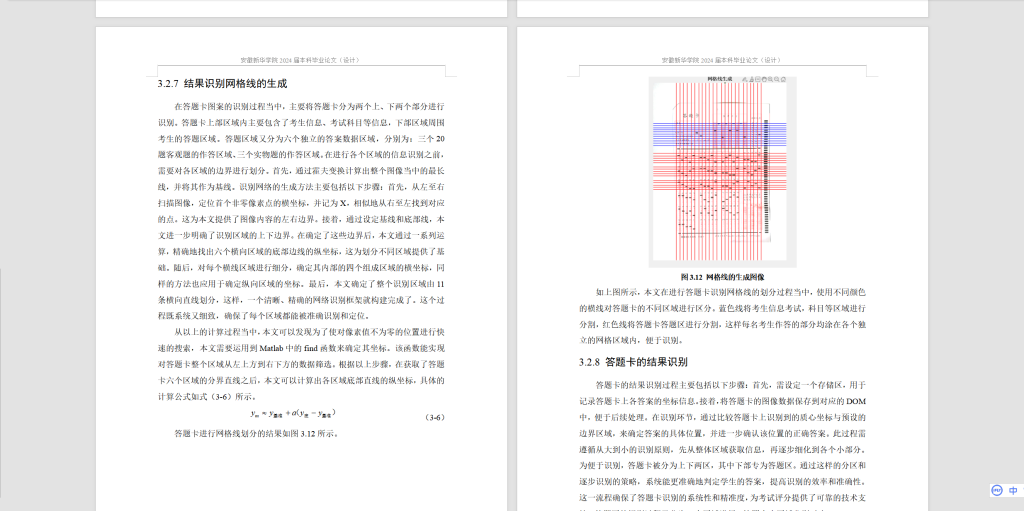Click the y formula line above (3-6)
This screenshot has height=511, width=1024.
tap(293, 413)
